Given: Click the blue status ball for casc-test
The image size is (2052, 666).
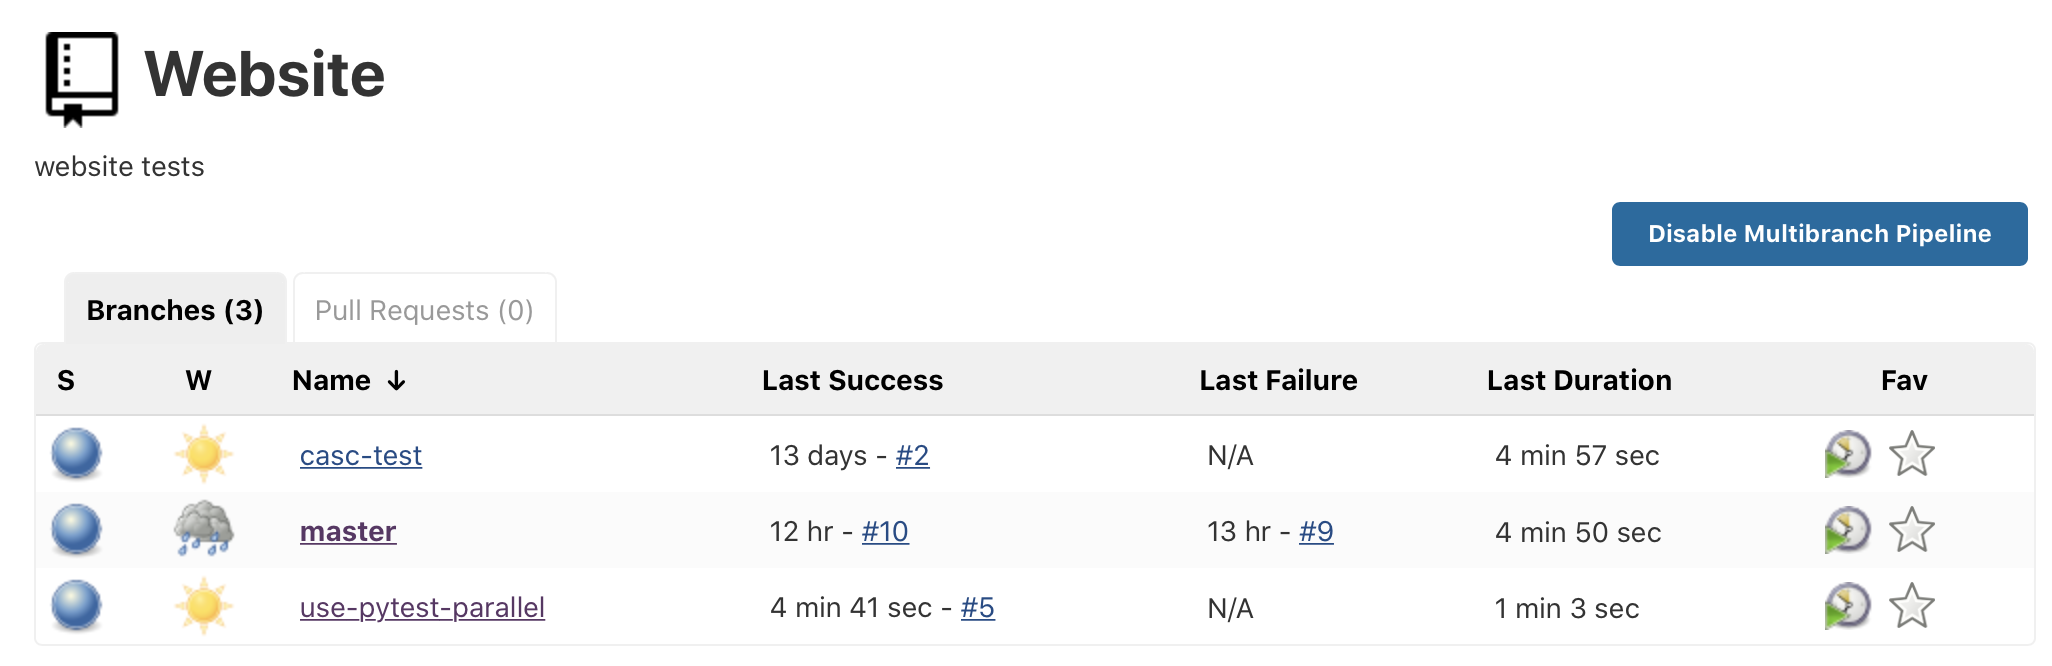Looking at the screenshot, I should [x=77, y=454].
